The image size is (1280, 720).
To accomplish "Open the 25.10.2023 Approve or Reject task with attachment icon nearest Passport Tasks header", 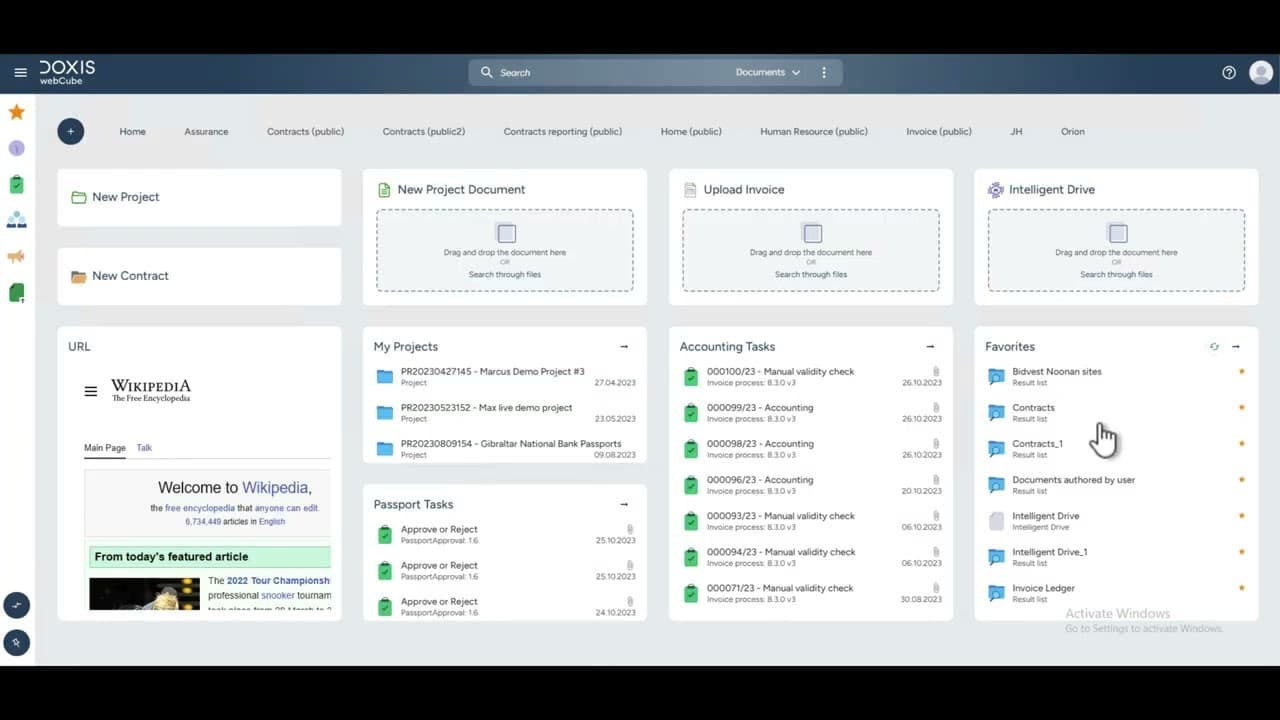I will (x=505, y=534).
